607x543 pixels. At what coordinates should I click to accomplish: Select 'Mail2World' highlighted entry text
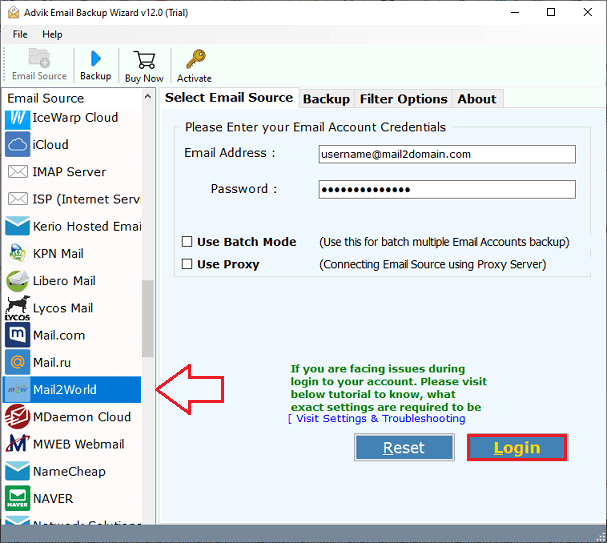click(x=65, y=389)
